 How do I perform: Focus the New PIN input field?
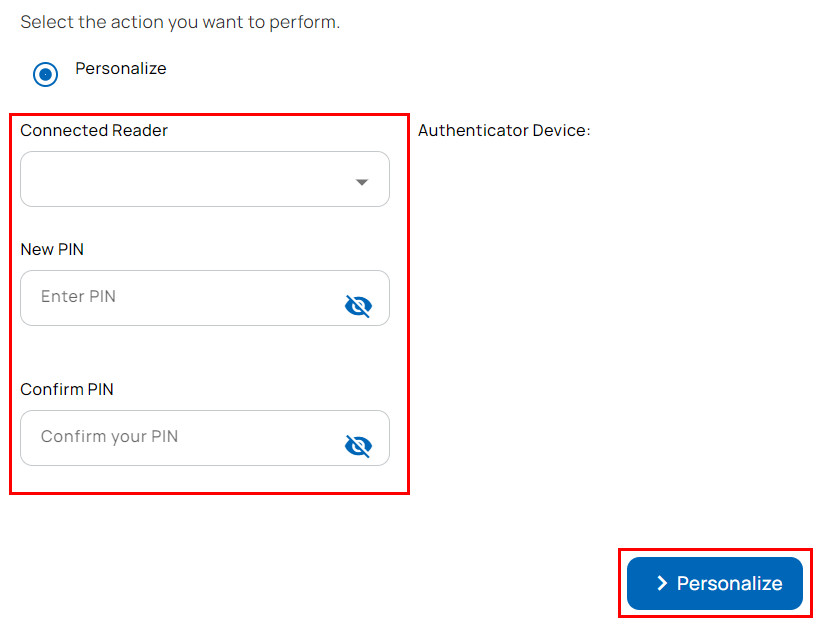[x=180, y=298]
